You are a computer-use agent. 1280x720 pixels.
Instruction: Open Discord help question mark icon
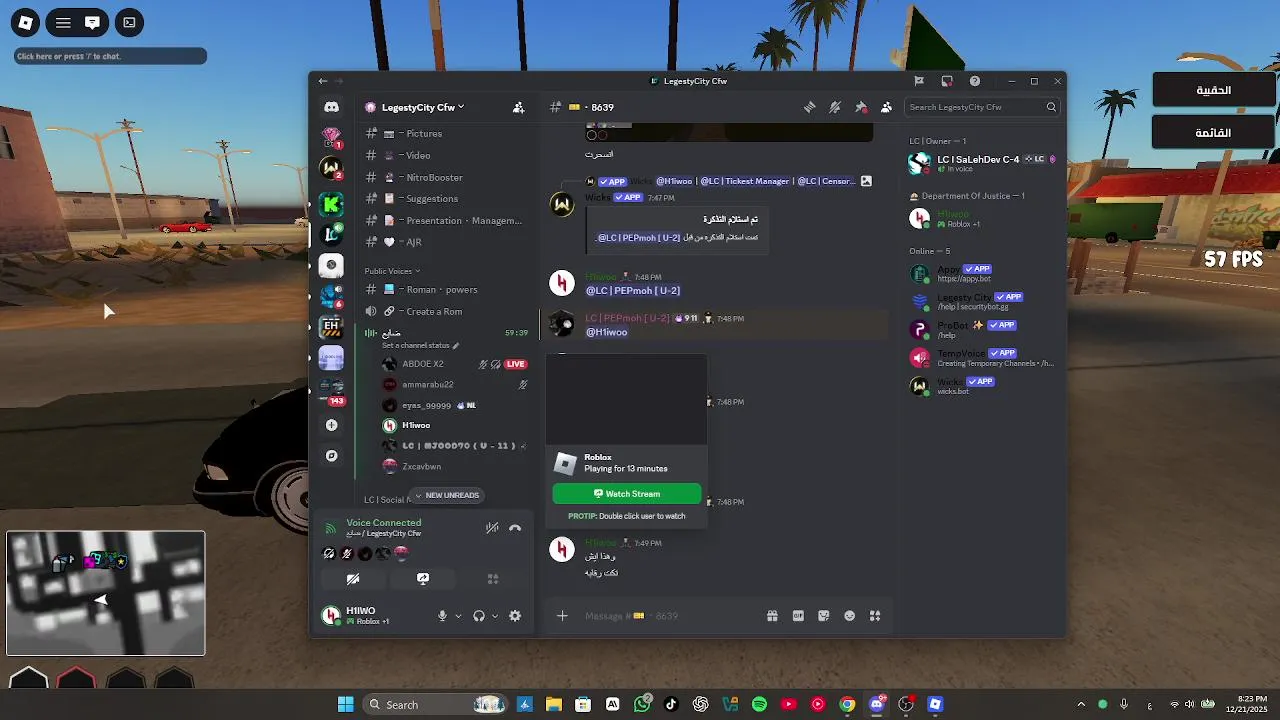(x=975, y=81)
